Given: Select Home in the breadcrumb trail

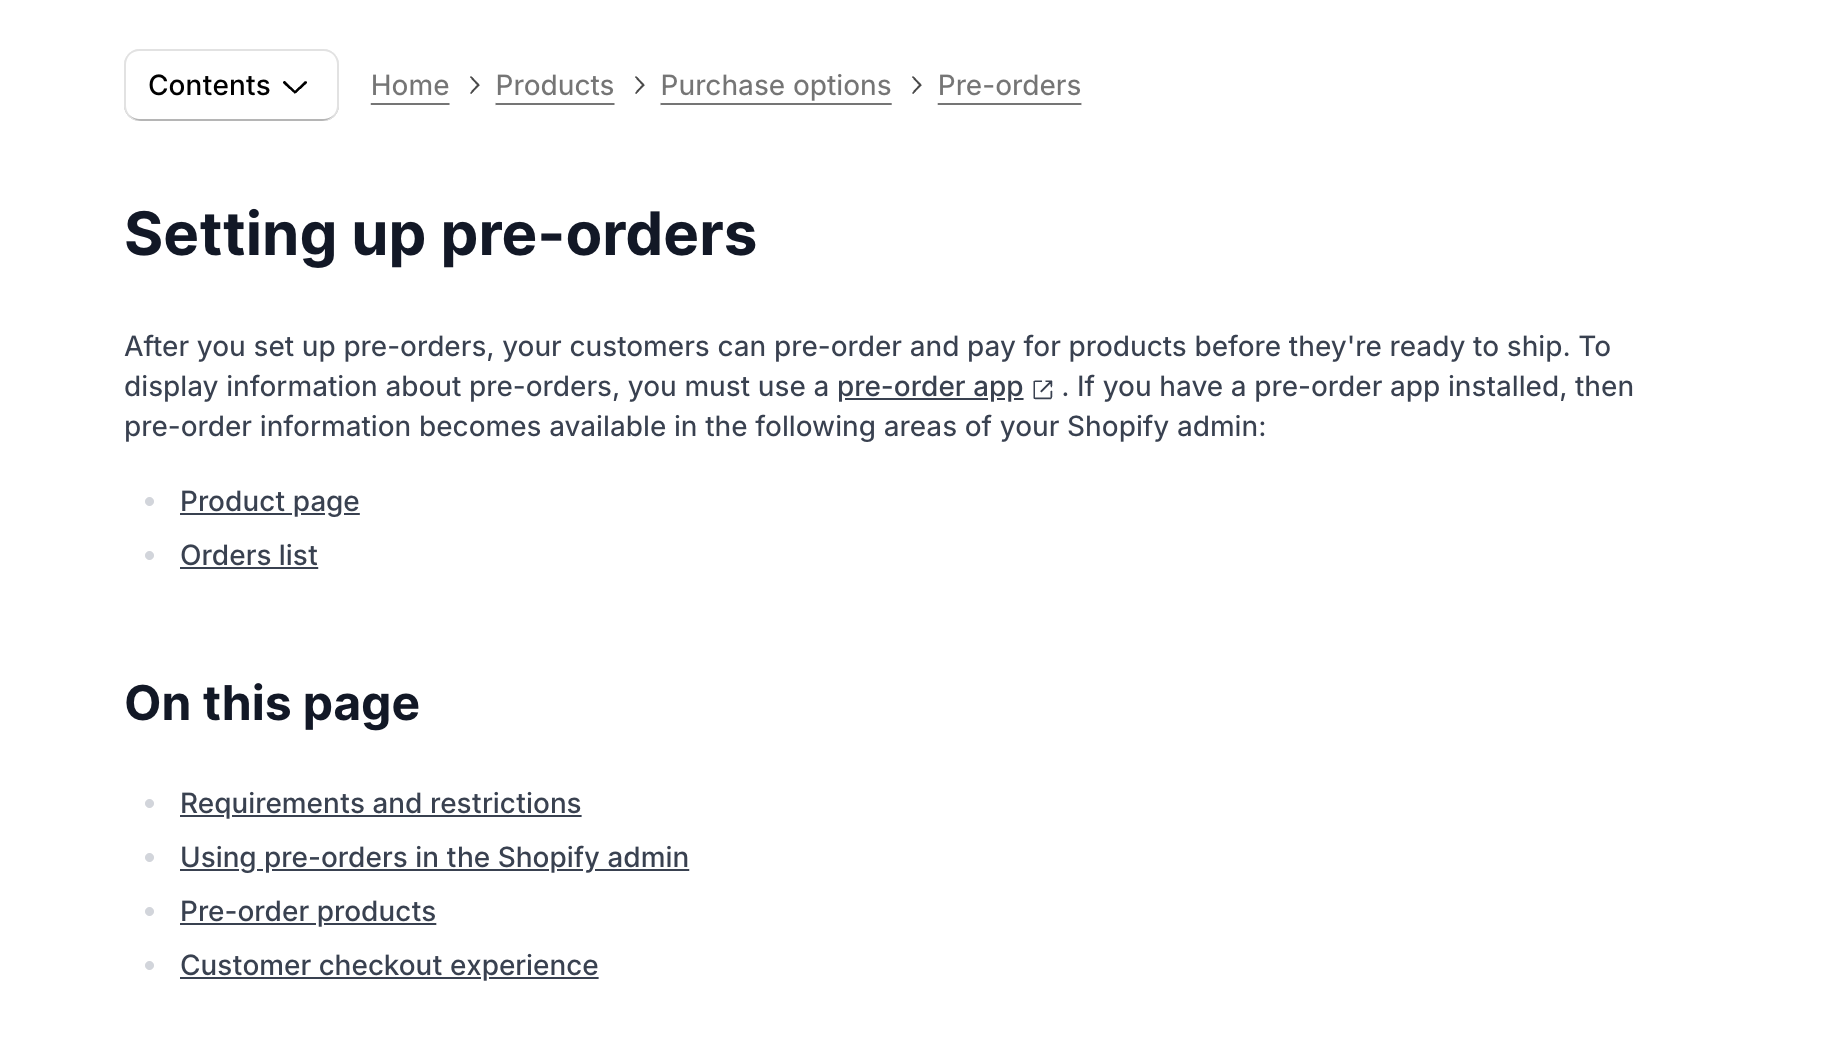Looking at the screenshot, I should (409, 85).
